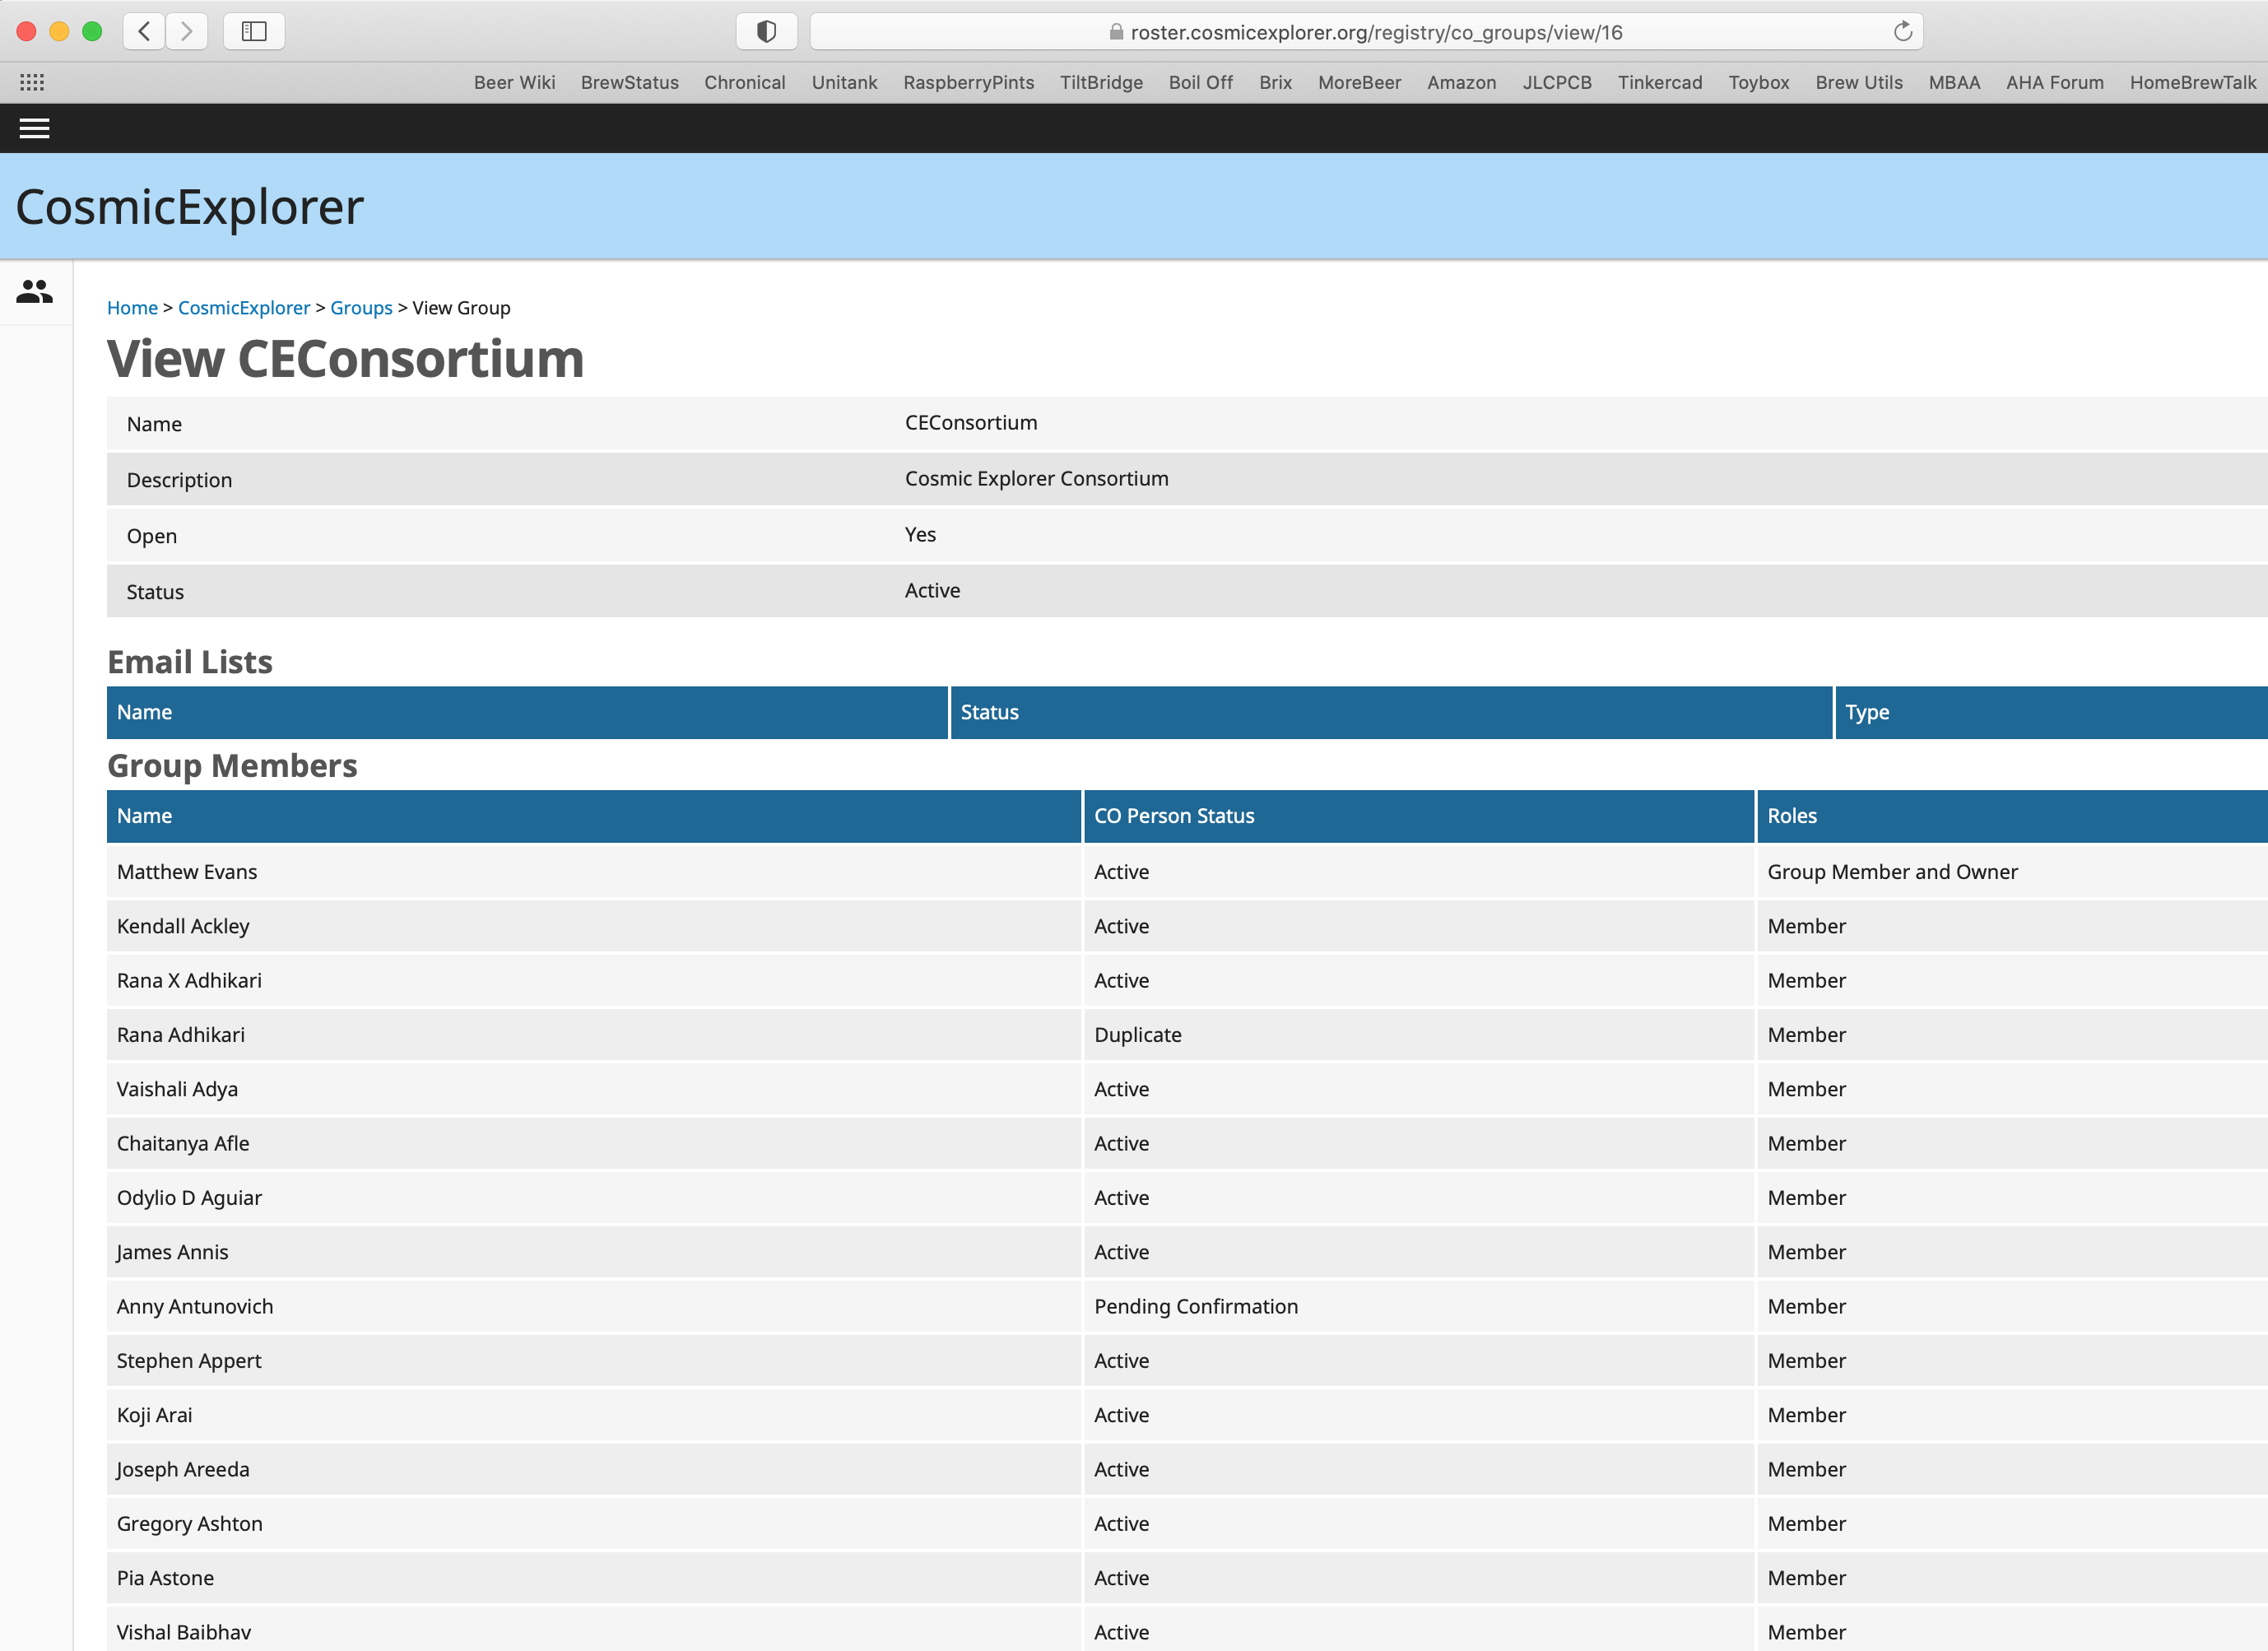Click the privacy shield icon
Viewport: 2268px width, 1651px height.
766,31
